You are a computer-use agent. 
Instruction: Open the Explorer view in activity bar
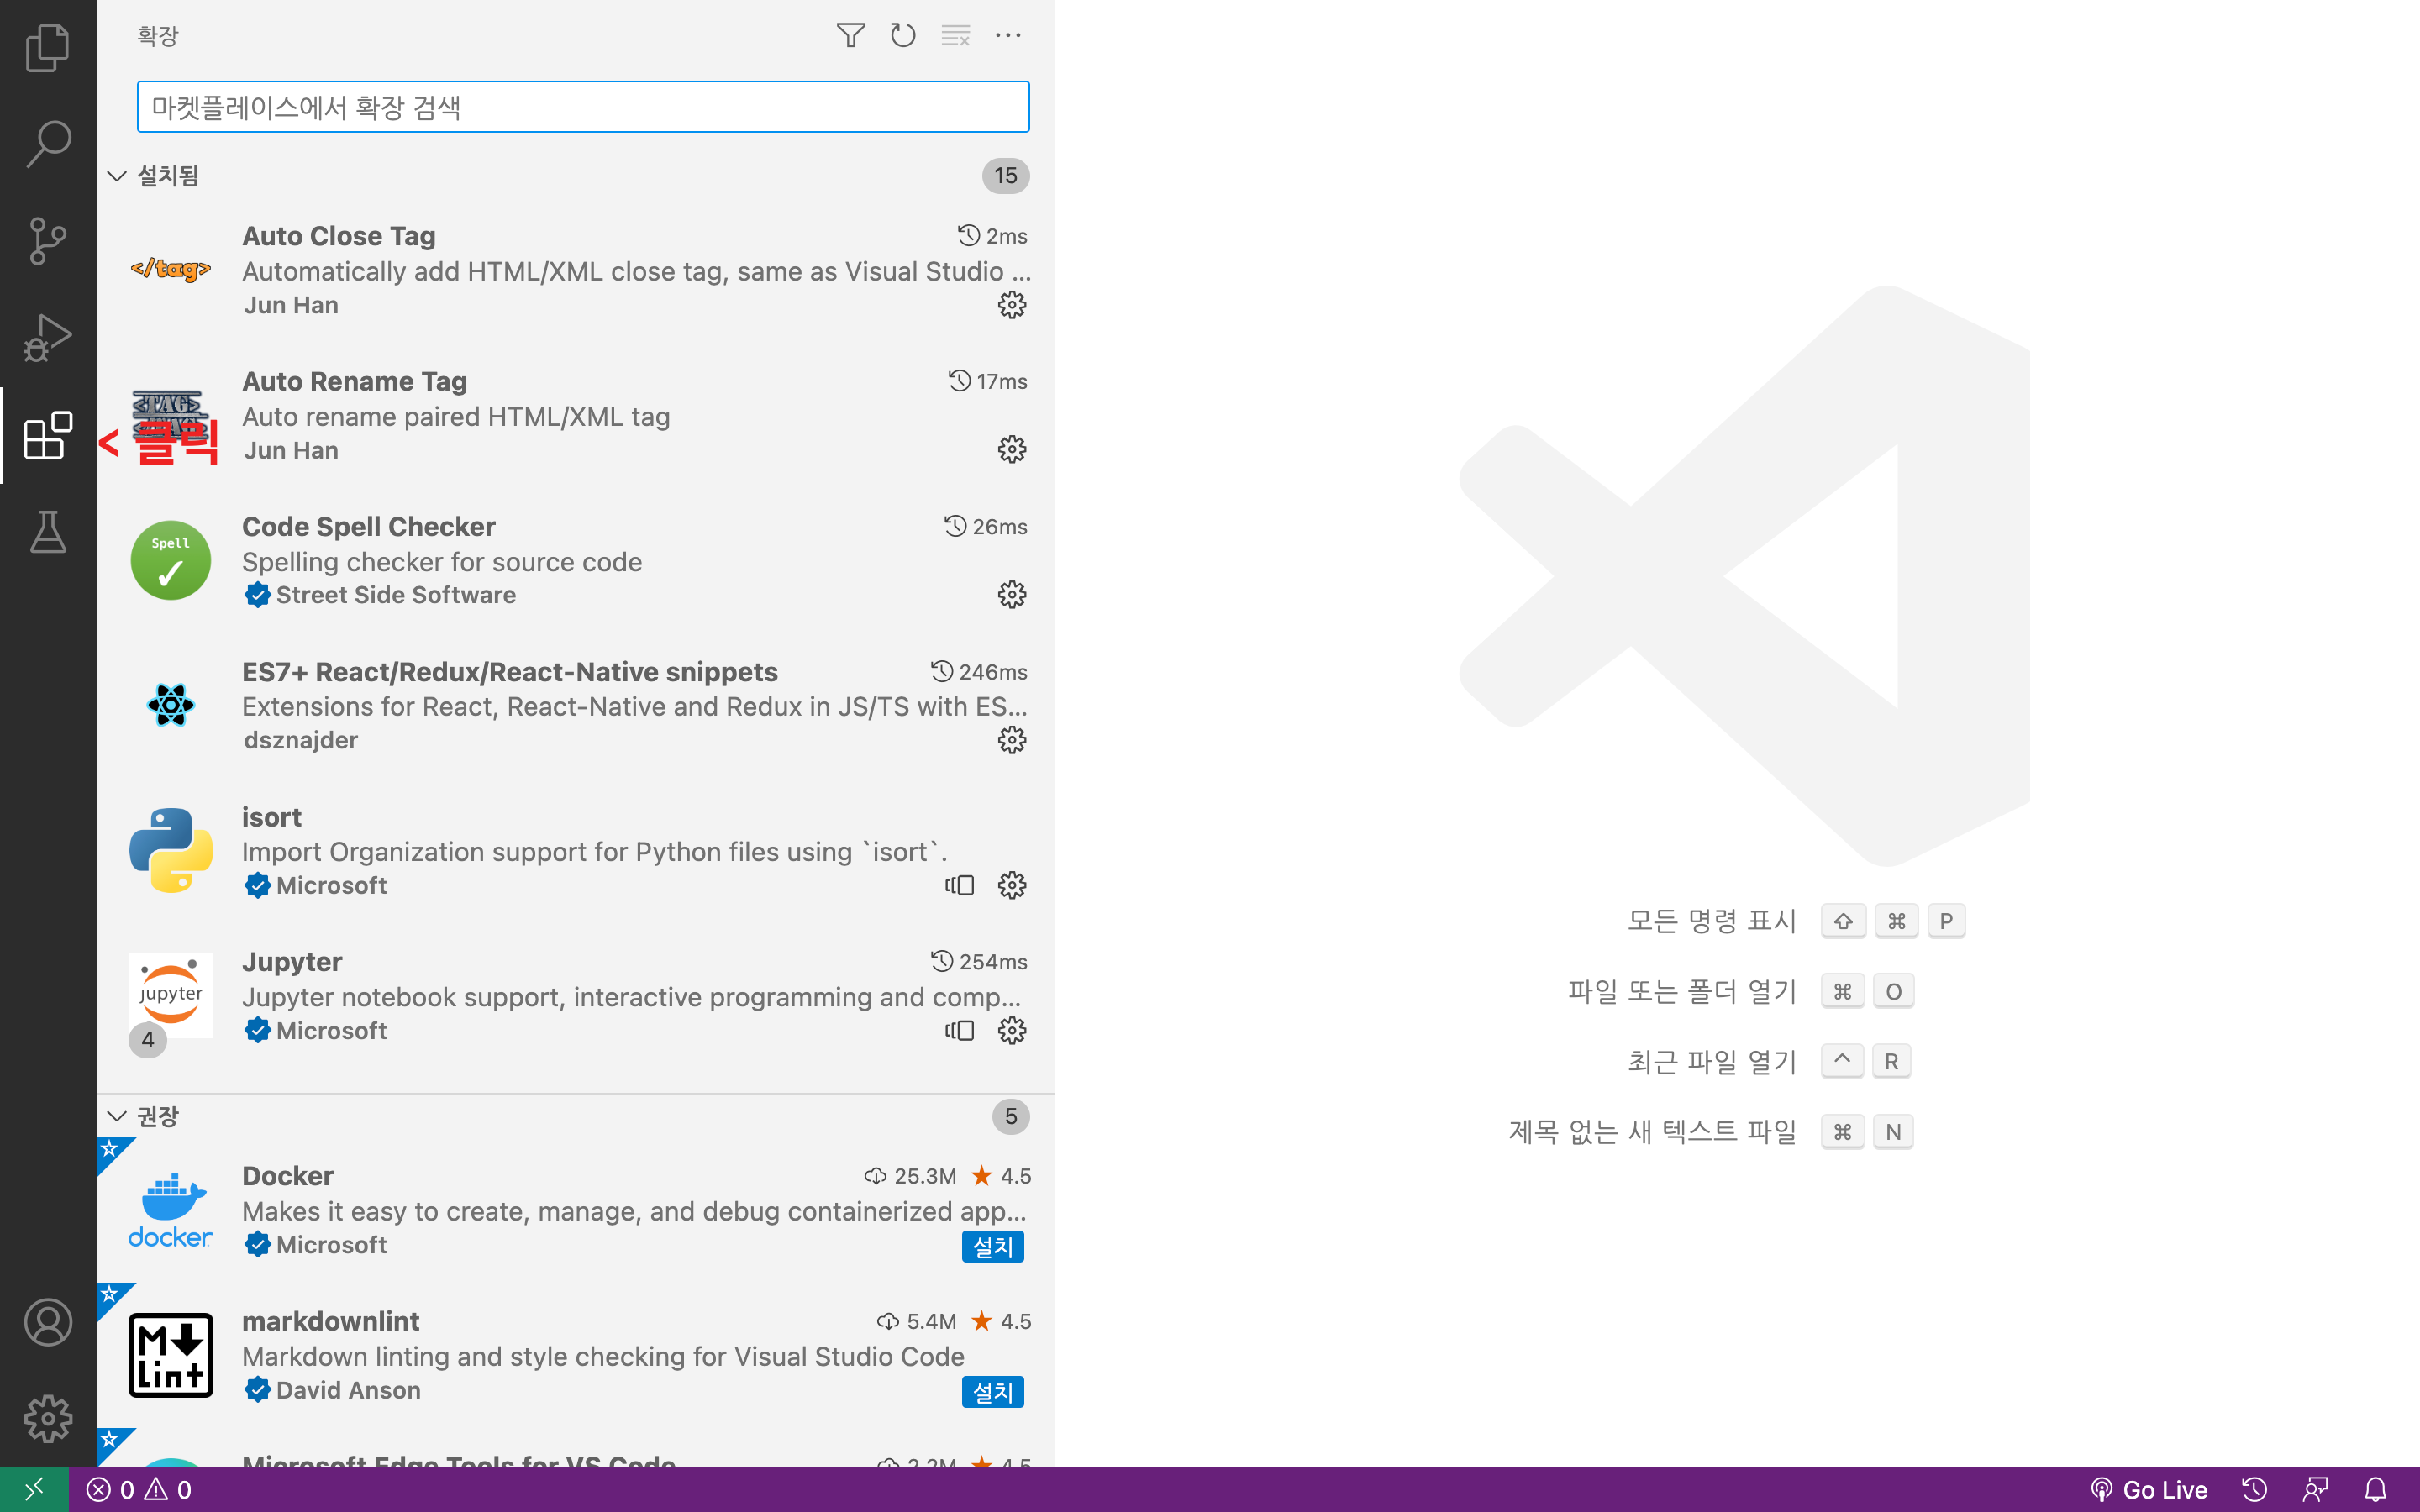click(47, 47)
